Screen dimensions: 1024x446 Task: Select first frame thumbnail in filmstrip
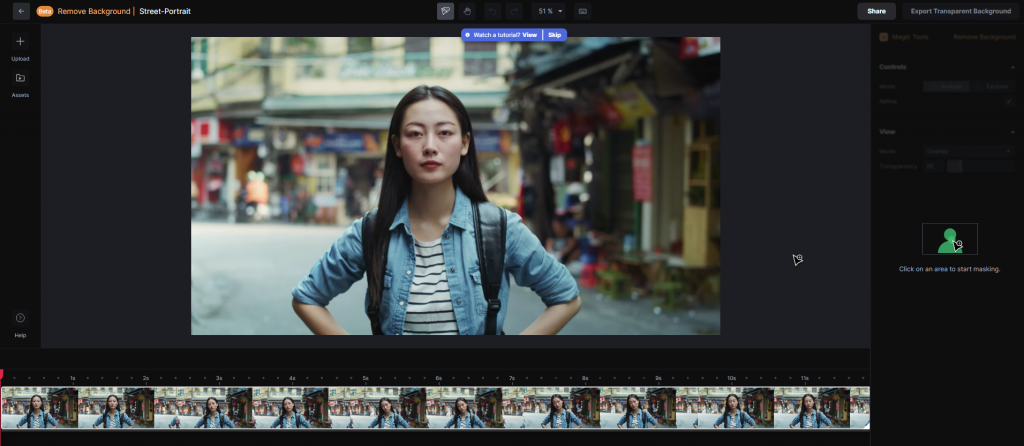[x=40, y=407]
